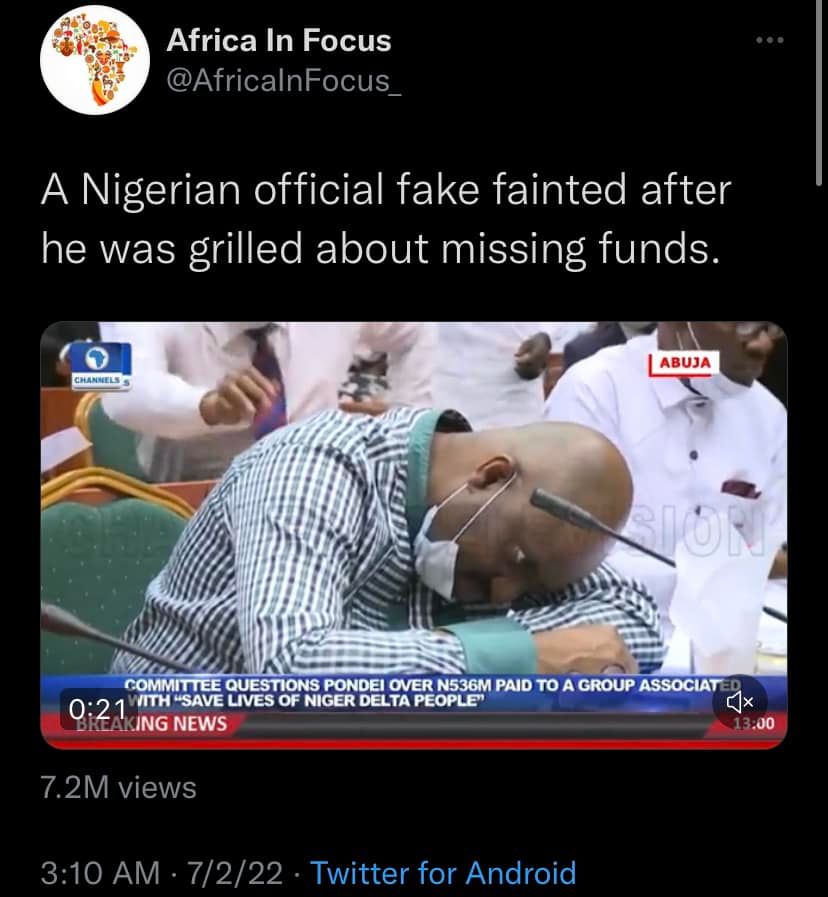Viewport: 828px width, 897px height.
Task: Click the 7.2M views count
Action: [118, 787]
